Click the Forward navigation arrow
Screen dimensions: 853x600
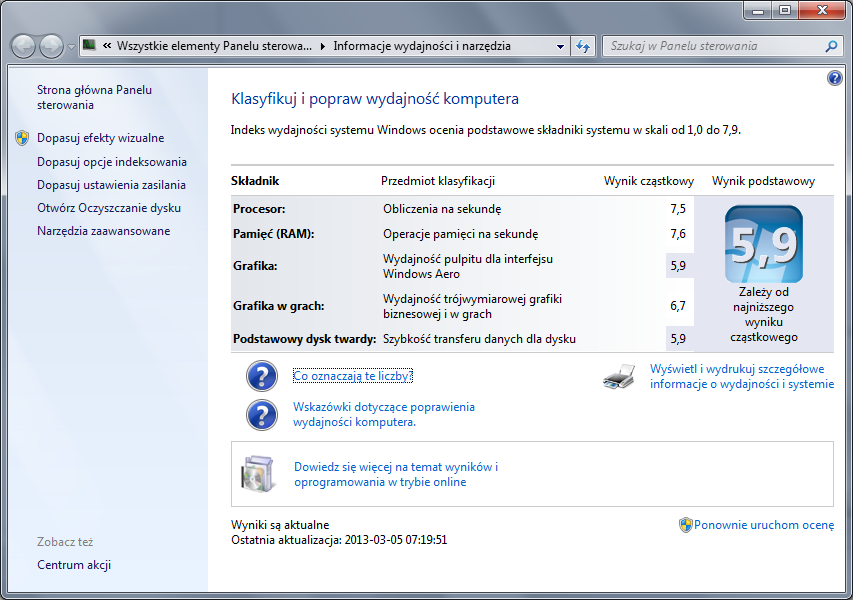52,46
